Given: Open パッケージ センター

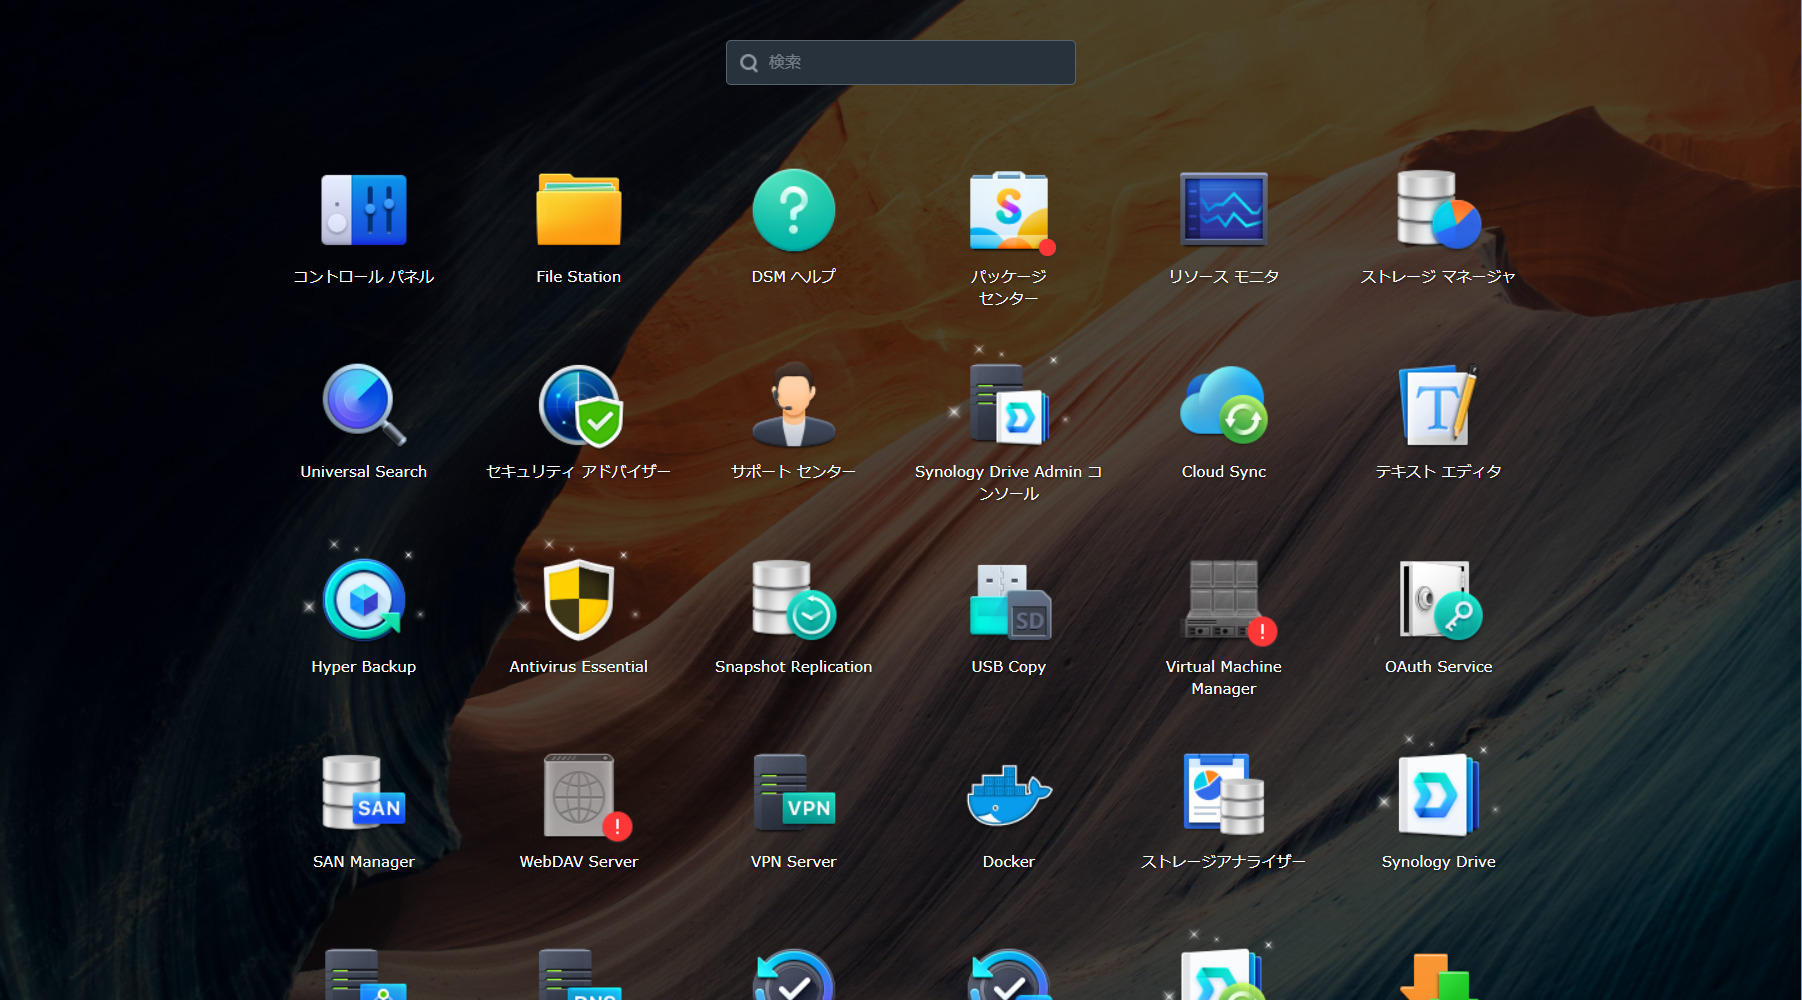Looking at the screenshot, I should click(1009, 210).
